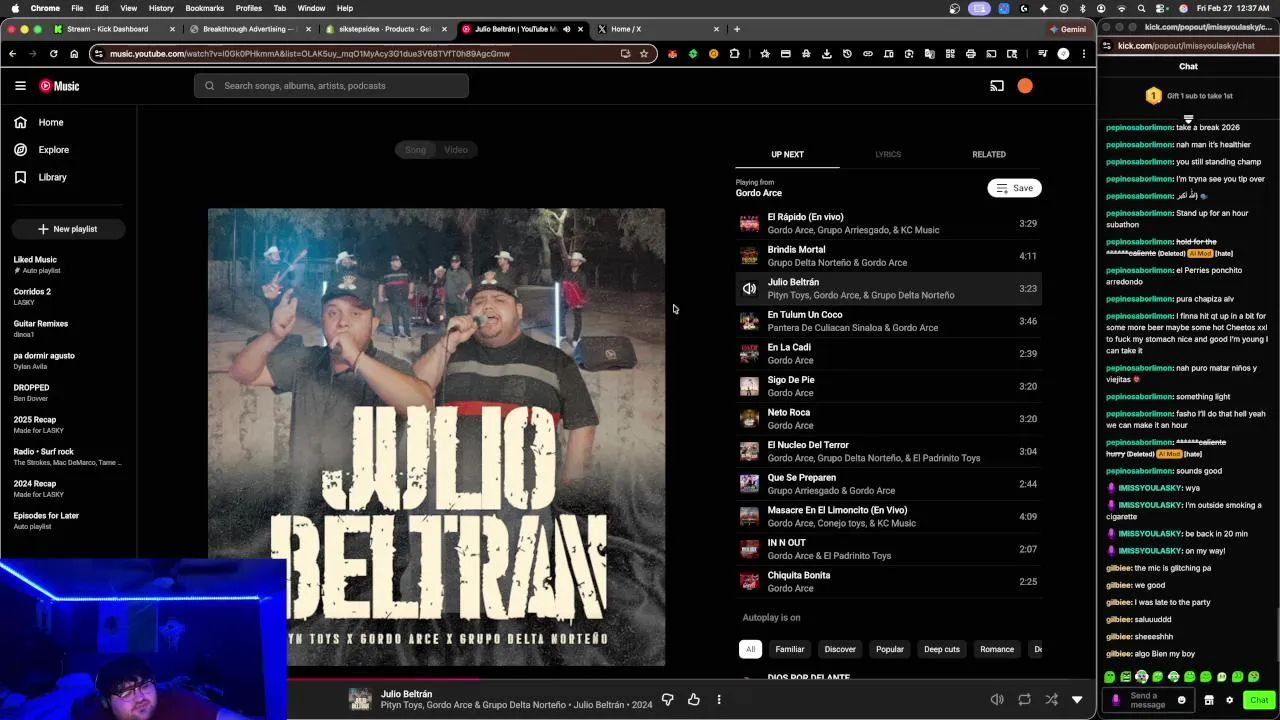This screenshot has height=720, width=1280.
Task: Click the song progress bar
Action: (x=690, y=679)
